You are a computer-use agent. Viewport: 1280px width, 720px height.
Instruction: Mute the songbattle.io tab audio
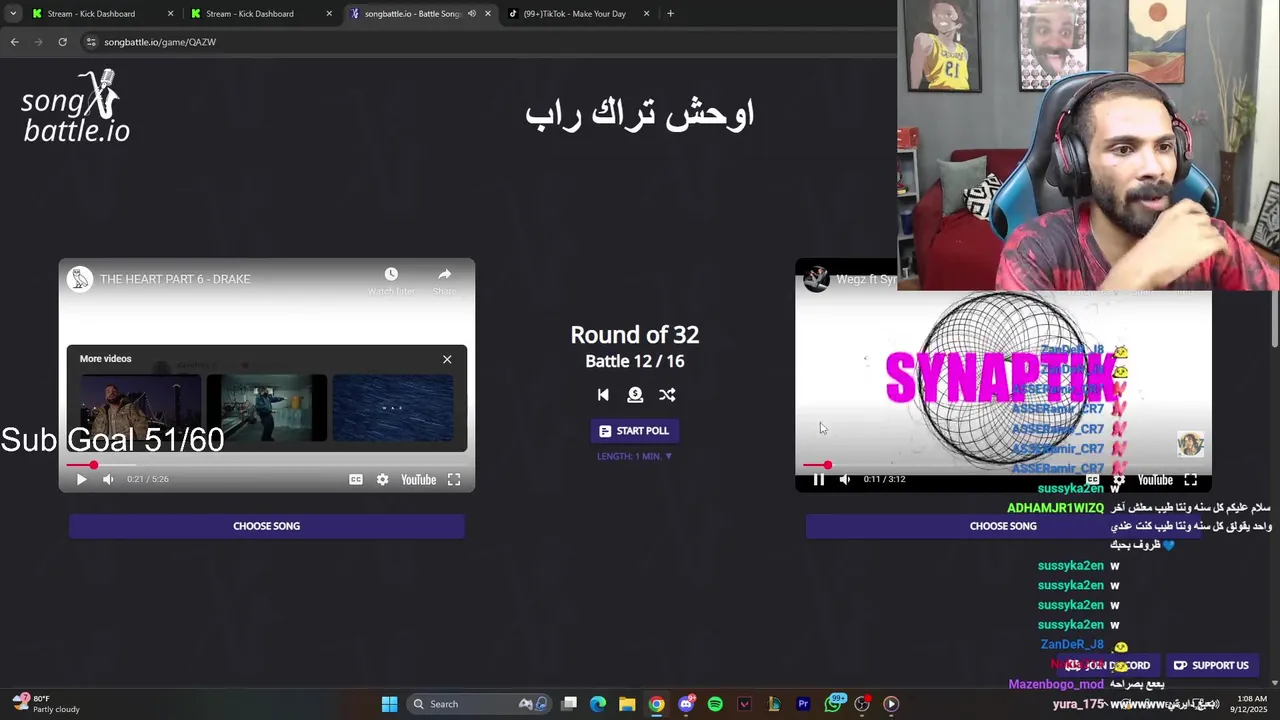point(472,14)
